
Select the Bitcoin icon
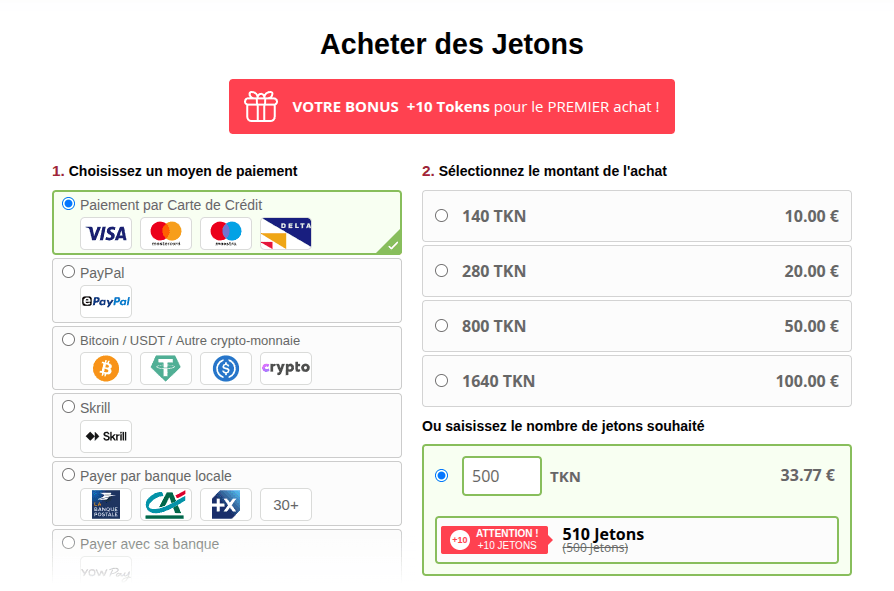pos(105,368)
